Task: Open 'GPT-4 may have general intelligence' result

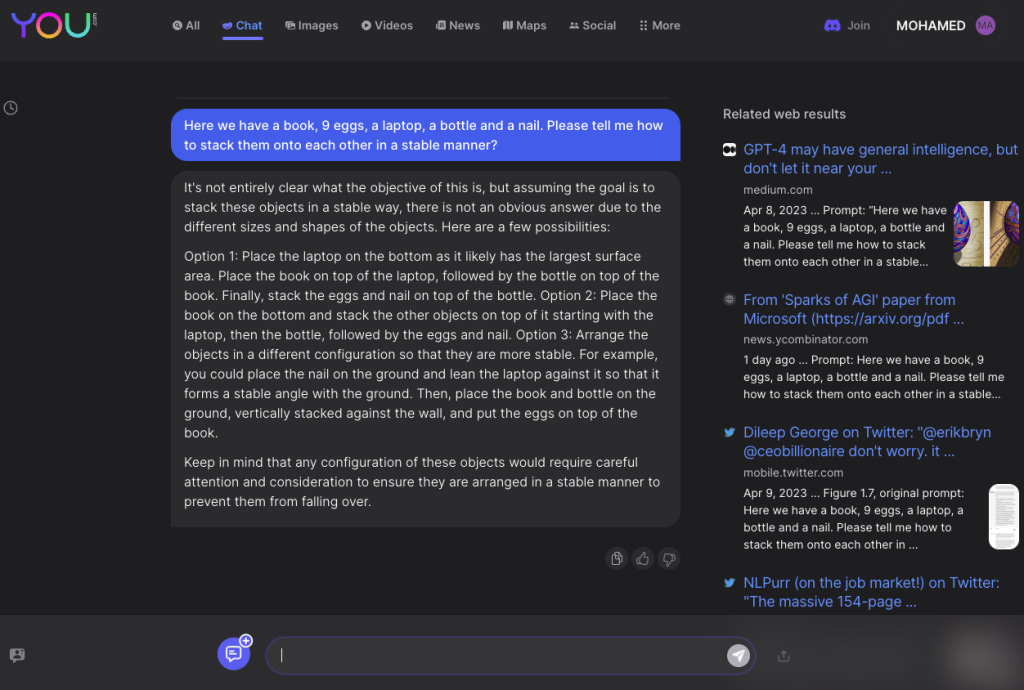Action: [880, 159]
